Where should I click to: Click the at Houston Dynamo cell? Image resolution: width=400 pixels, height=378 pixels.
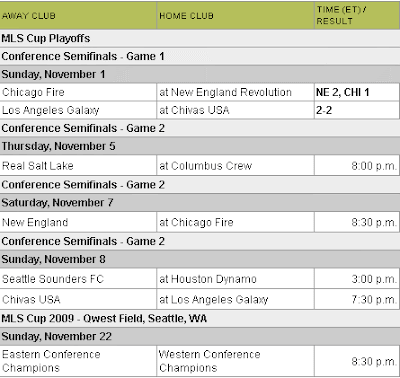(x=235, y=279)
